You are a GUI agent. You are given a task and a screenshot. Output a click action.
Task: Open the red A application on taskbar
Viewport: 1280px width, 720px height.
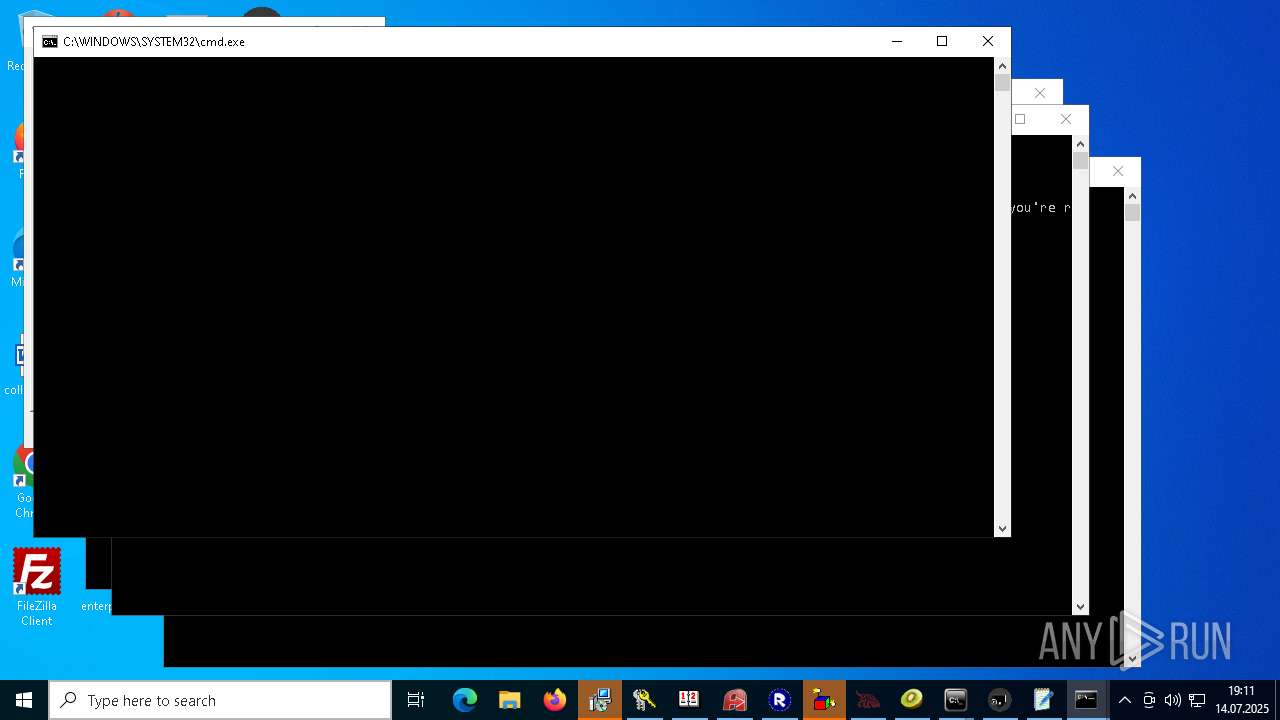(735, 700)
